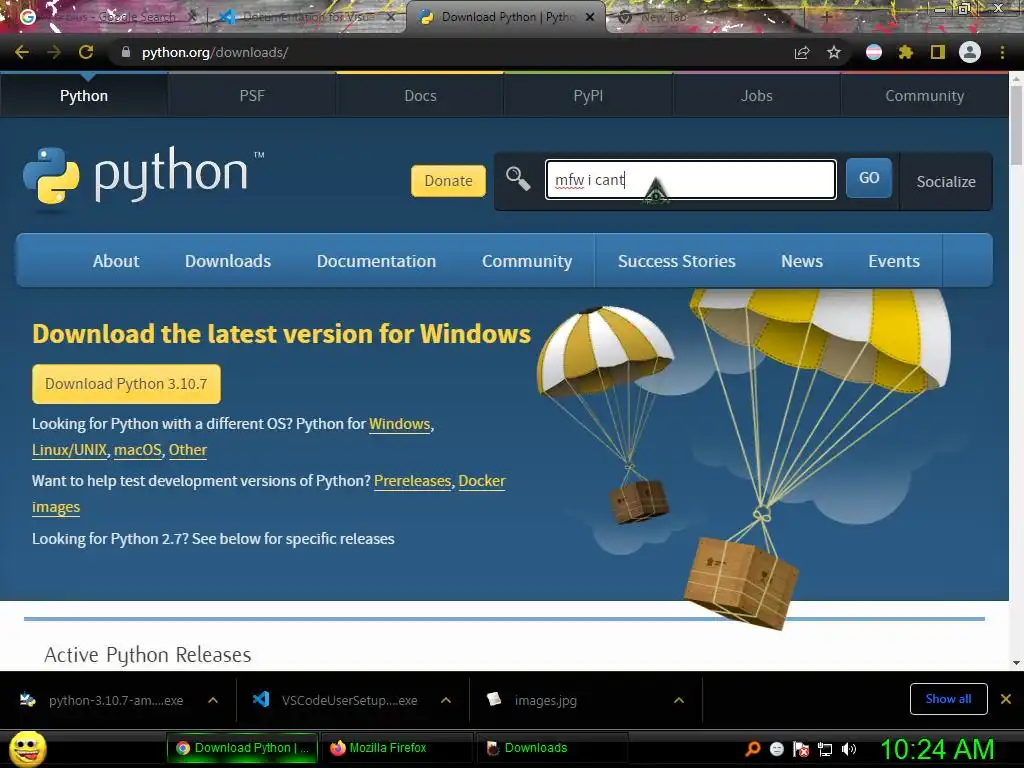Screen dimensions: 1024x768
Task: Click the yellow Donate button
Action: click(x=449, y=181)
